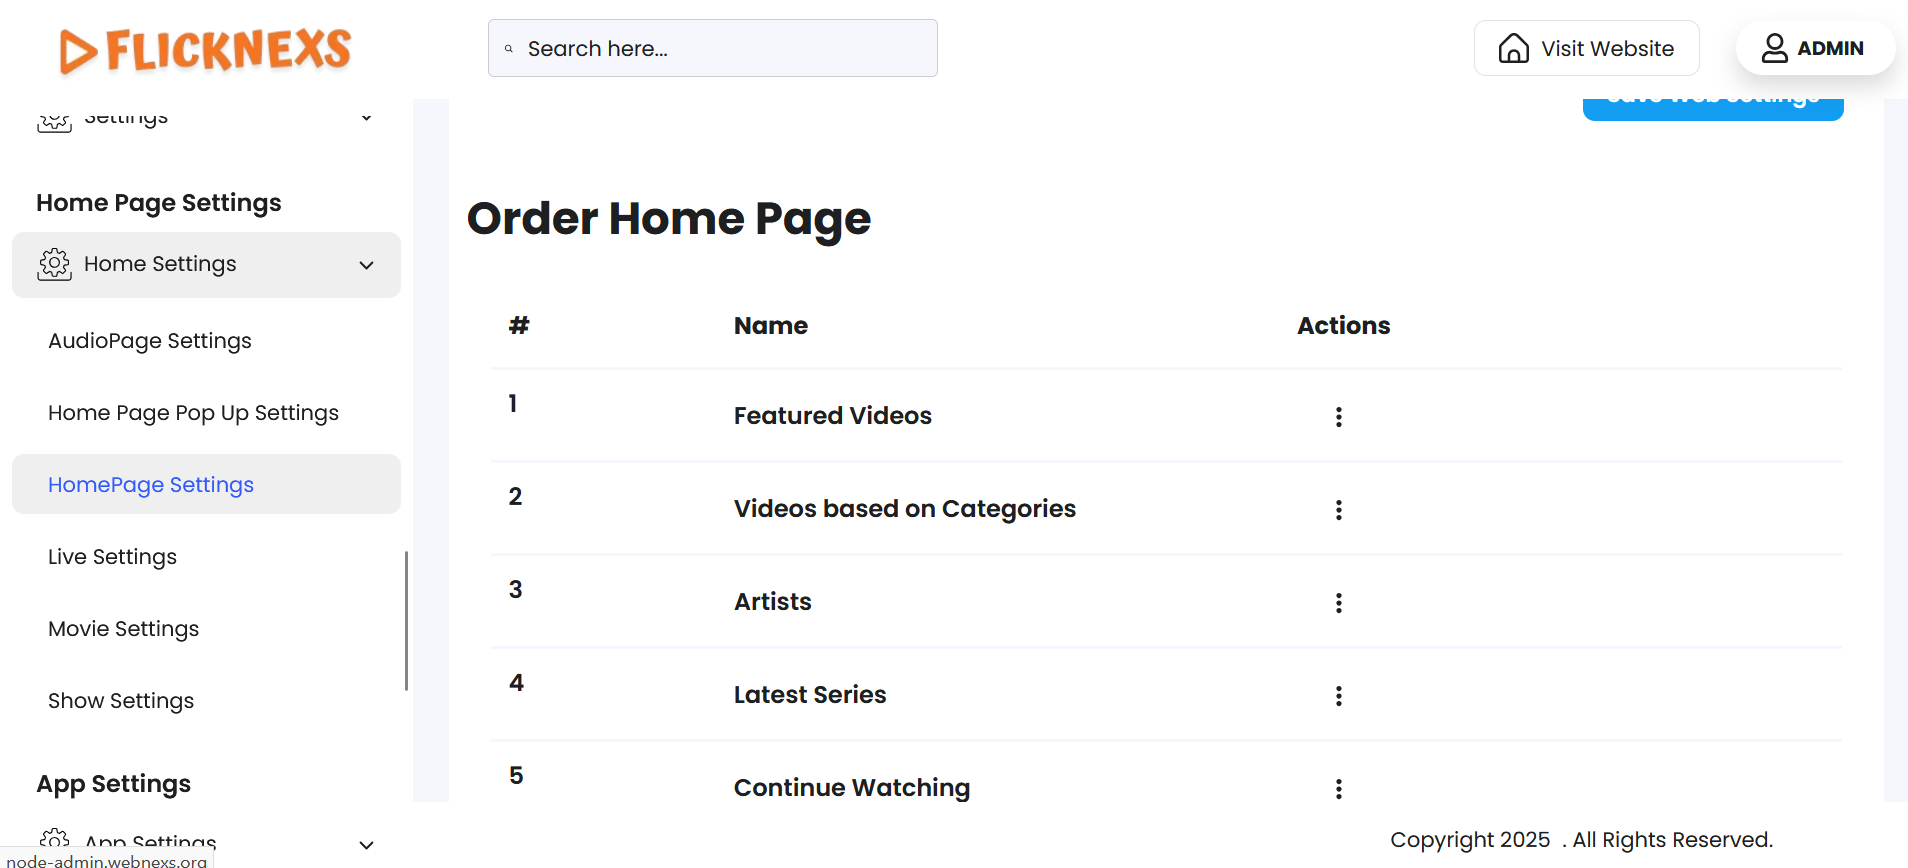
Task: Collapse the Home Settings chevron
Action: (367, 265)
